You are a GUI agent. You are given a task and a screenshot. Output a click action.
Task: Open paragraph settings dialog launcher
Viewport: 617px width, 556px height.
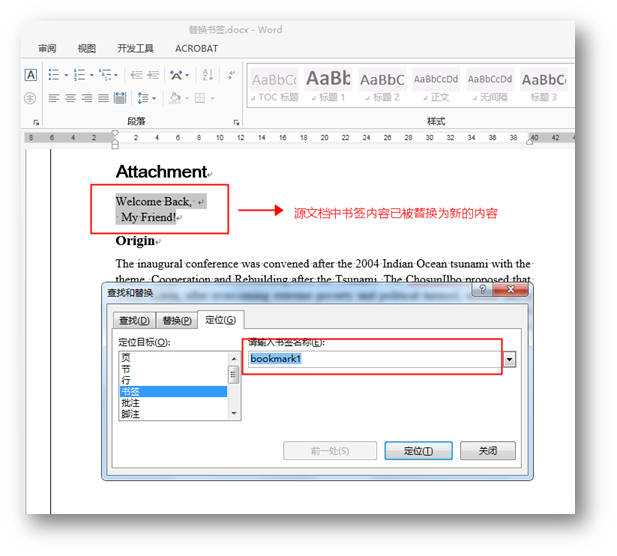[x=236, y=122]
